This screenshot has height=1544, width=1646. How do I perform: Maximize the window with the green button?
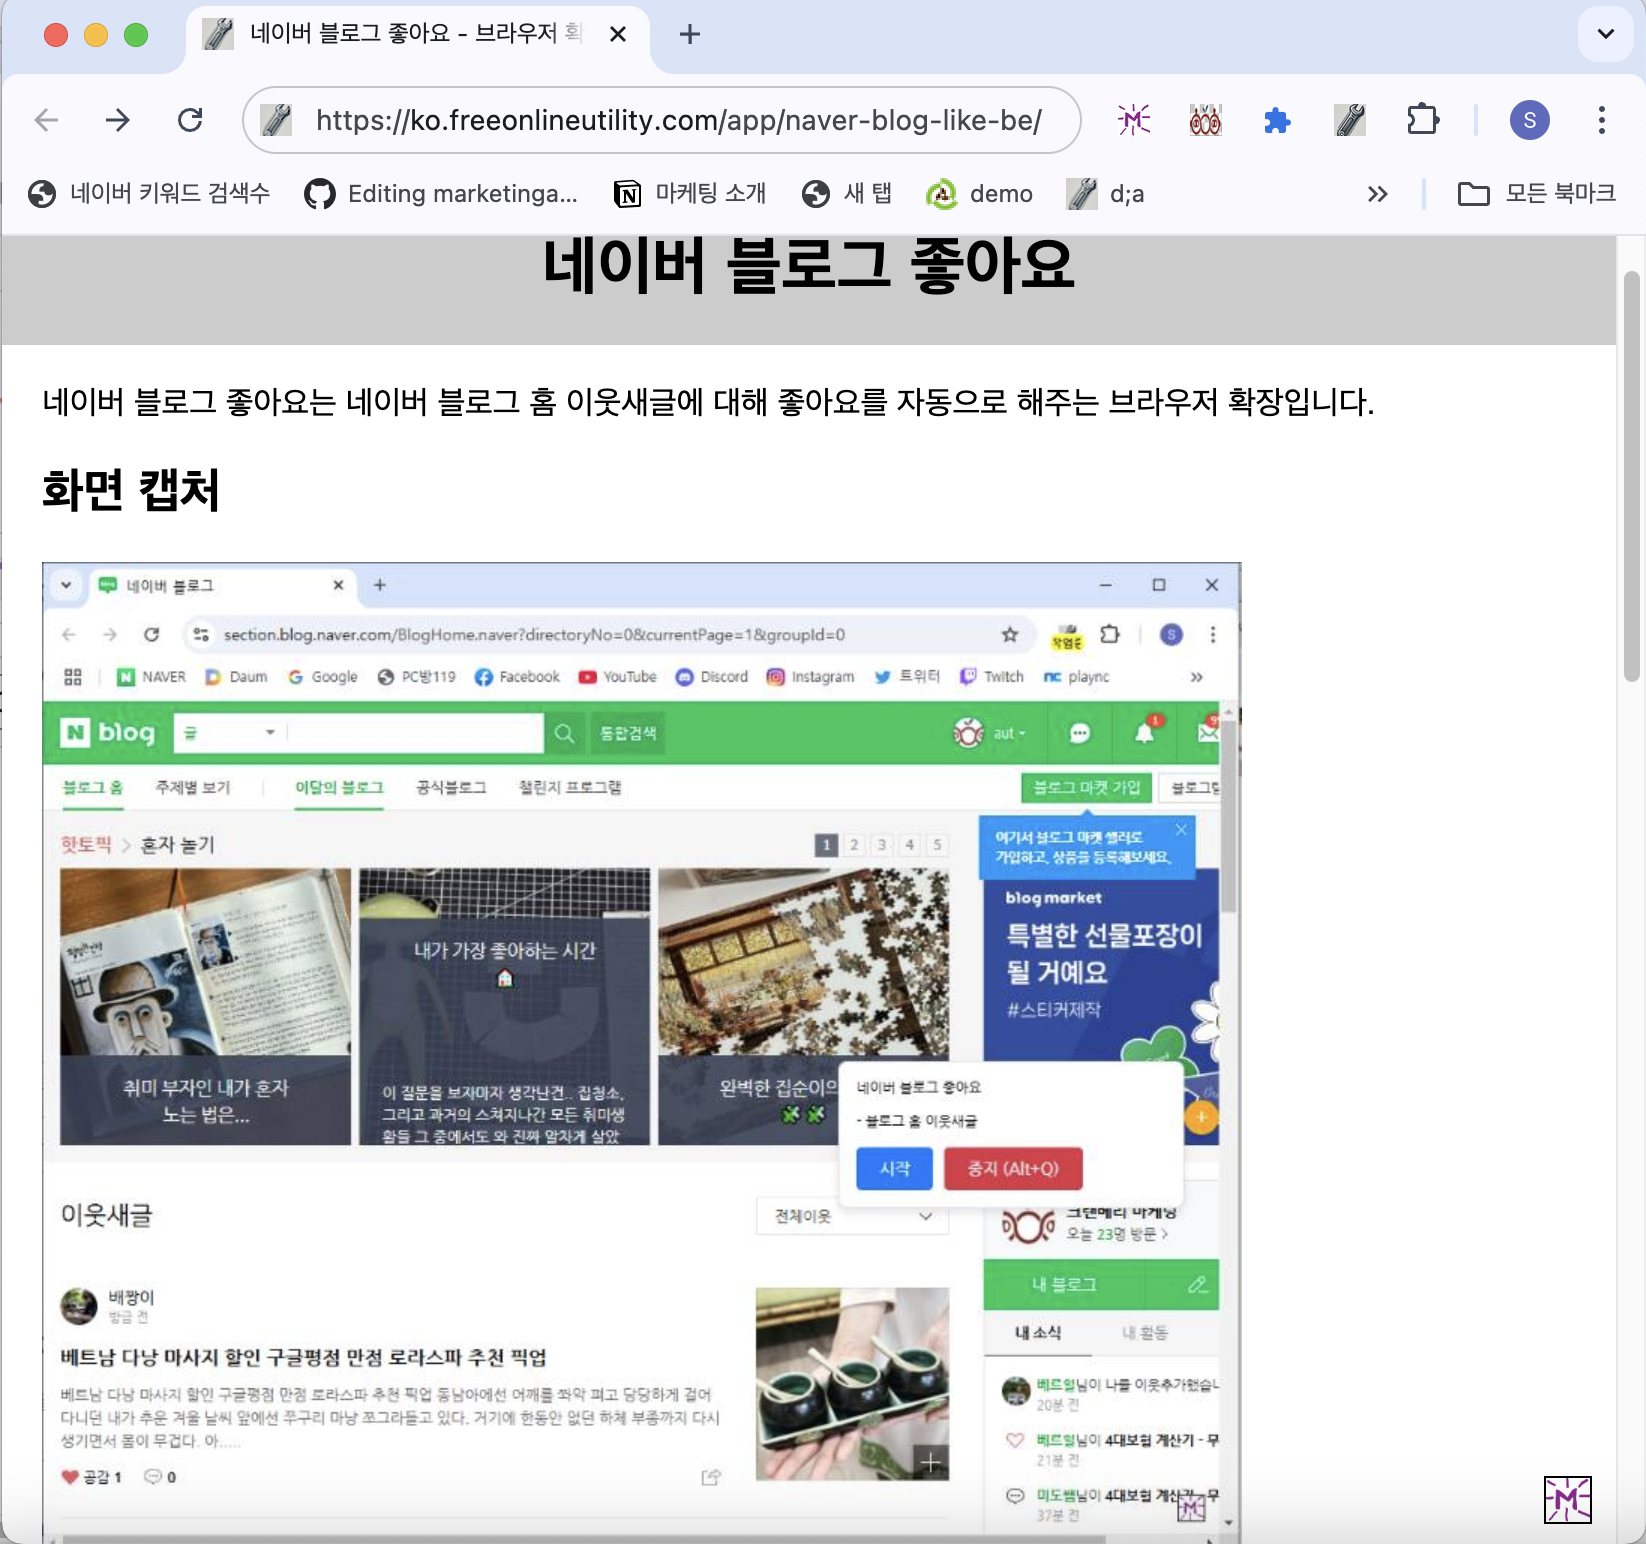coord(136,35)
